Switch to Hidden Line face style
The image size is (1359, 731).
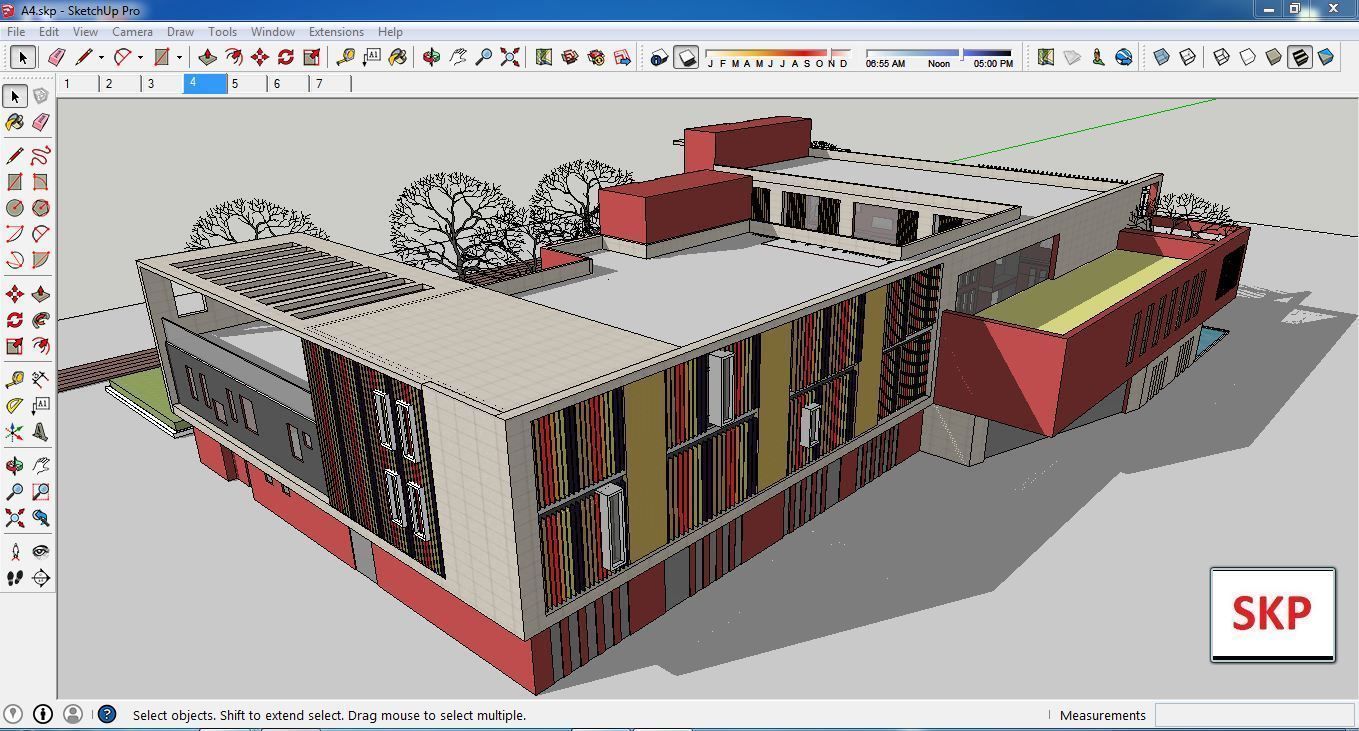point(1248,57)
